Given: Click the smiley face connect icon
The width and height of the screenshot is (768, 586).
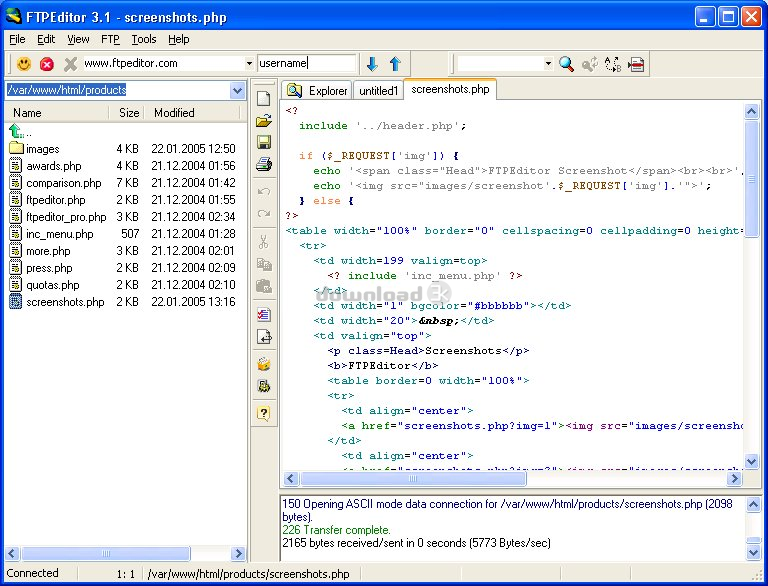Looking at the screenshot, I should click(23, 64).
